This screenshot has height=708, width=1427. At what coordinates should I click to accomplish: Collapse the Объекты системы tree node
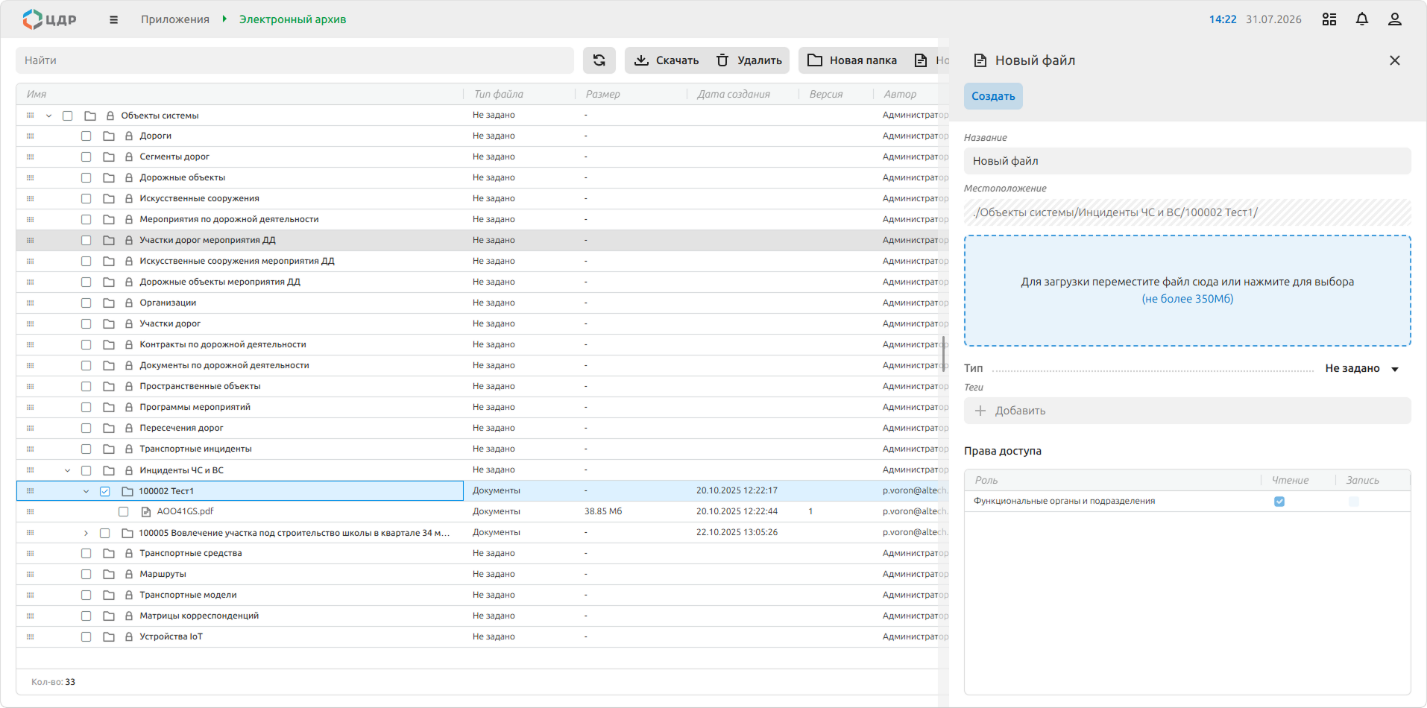pyautogui.click(x=49, y=116)
